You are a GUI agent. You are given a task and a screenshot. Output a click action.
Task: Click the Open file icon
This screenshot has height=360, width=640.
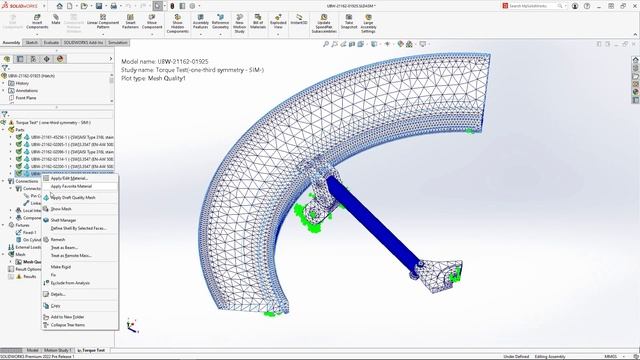pyautogui.click(x=84, y=6)
